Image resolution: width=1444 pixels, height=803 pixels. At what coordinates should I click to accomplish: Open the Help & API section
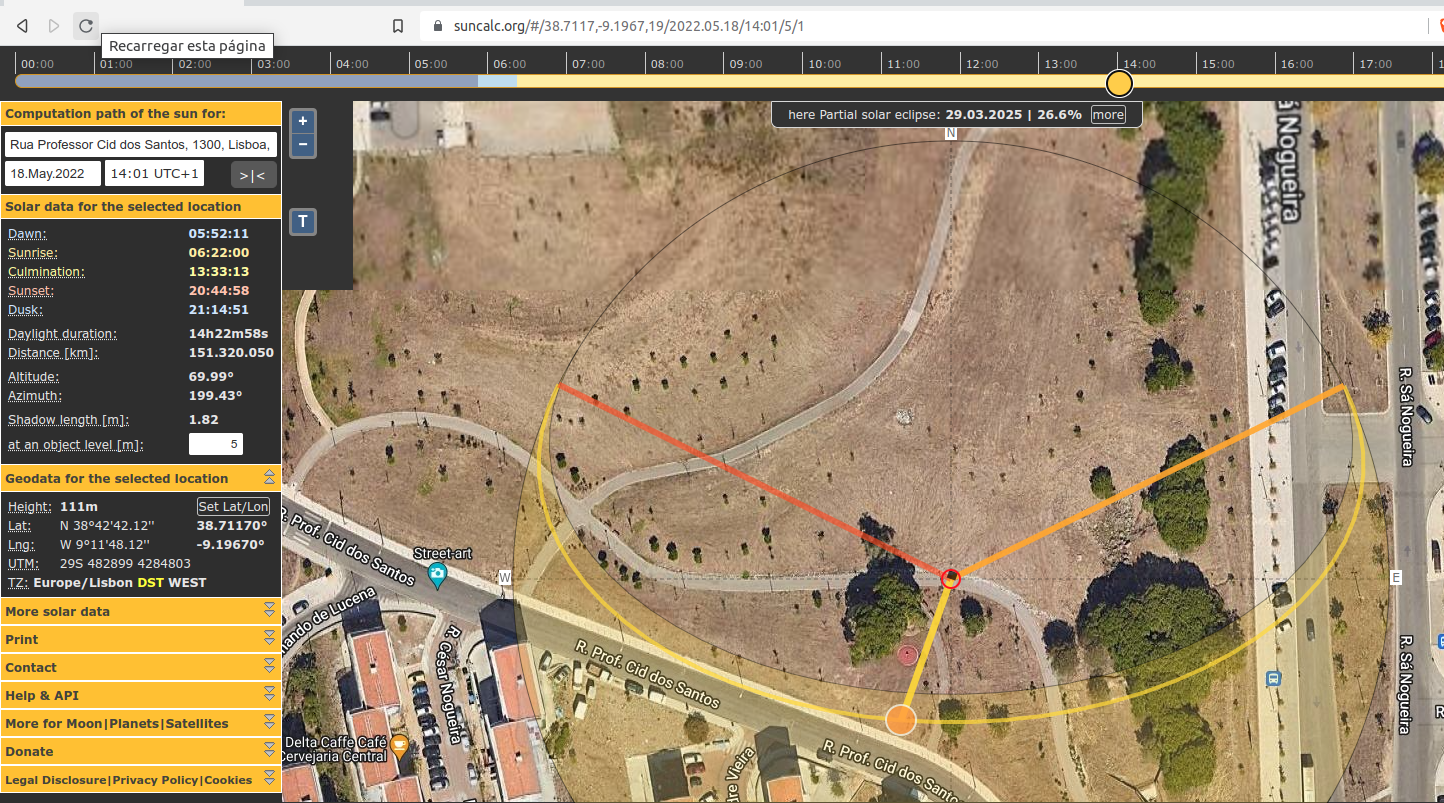click(x=140, y=695)
